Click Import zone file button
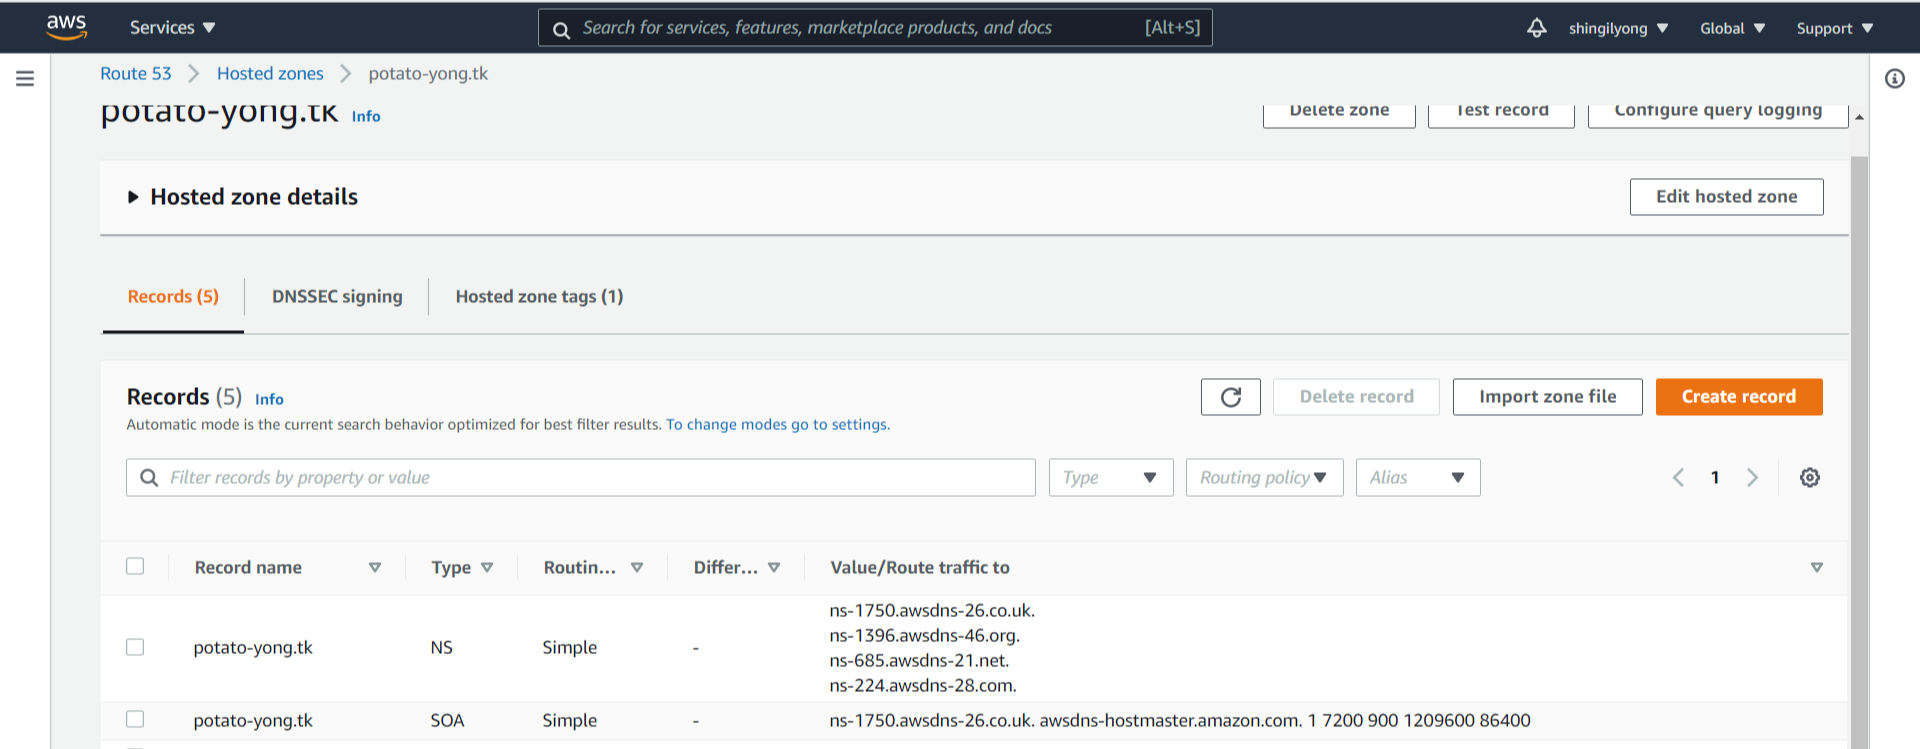 1547,397
